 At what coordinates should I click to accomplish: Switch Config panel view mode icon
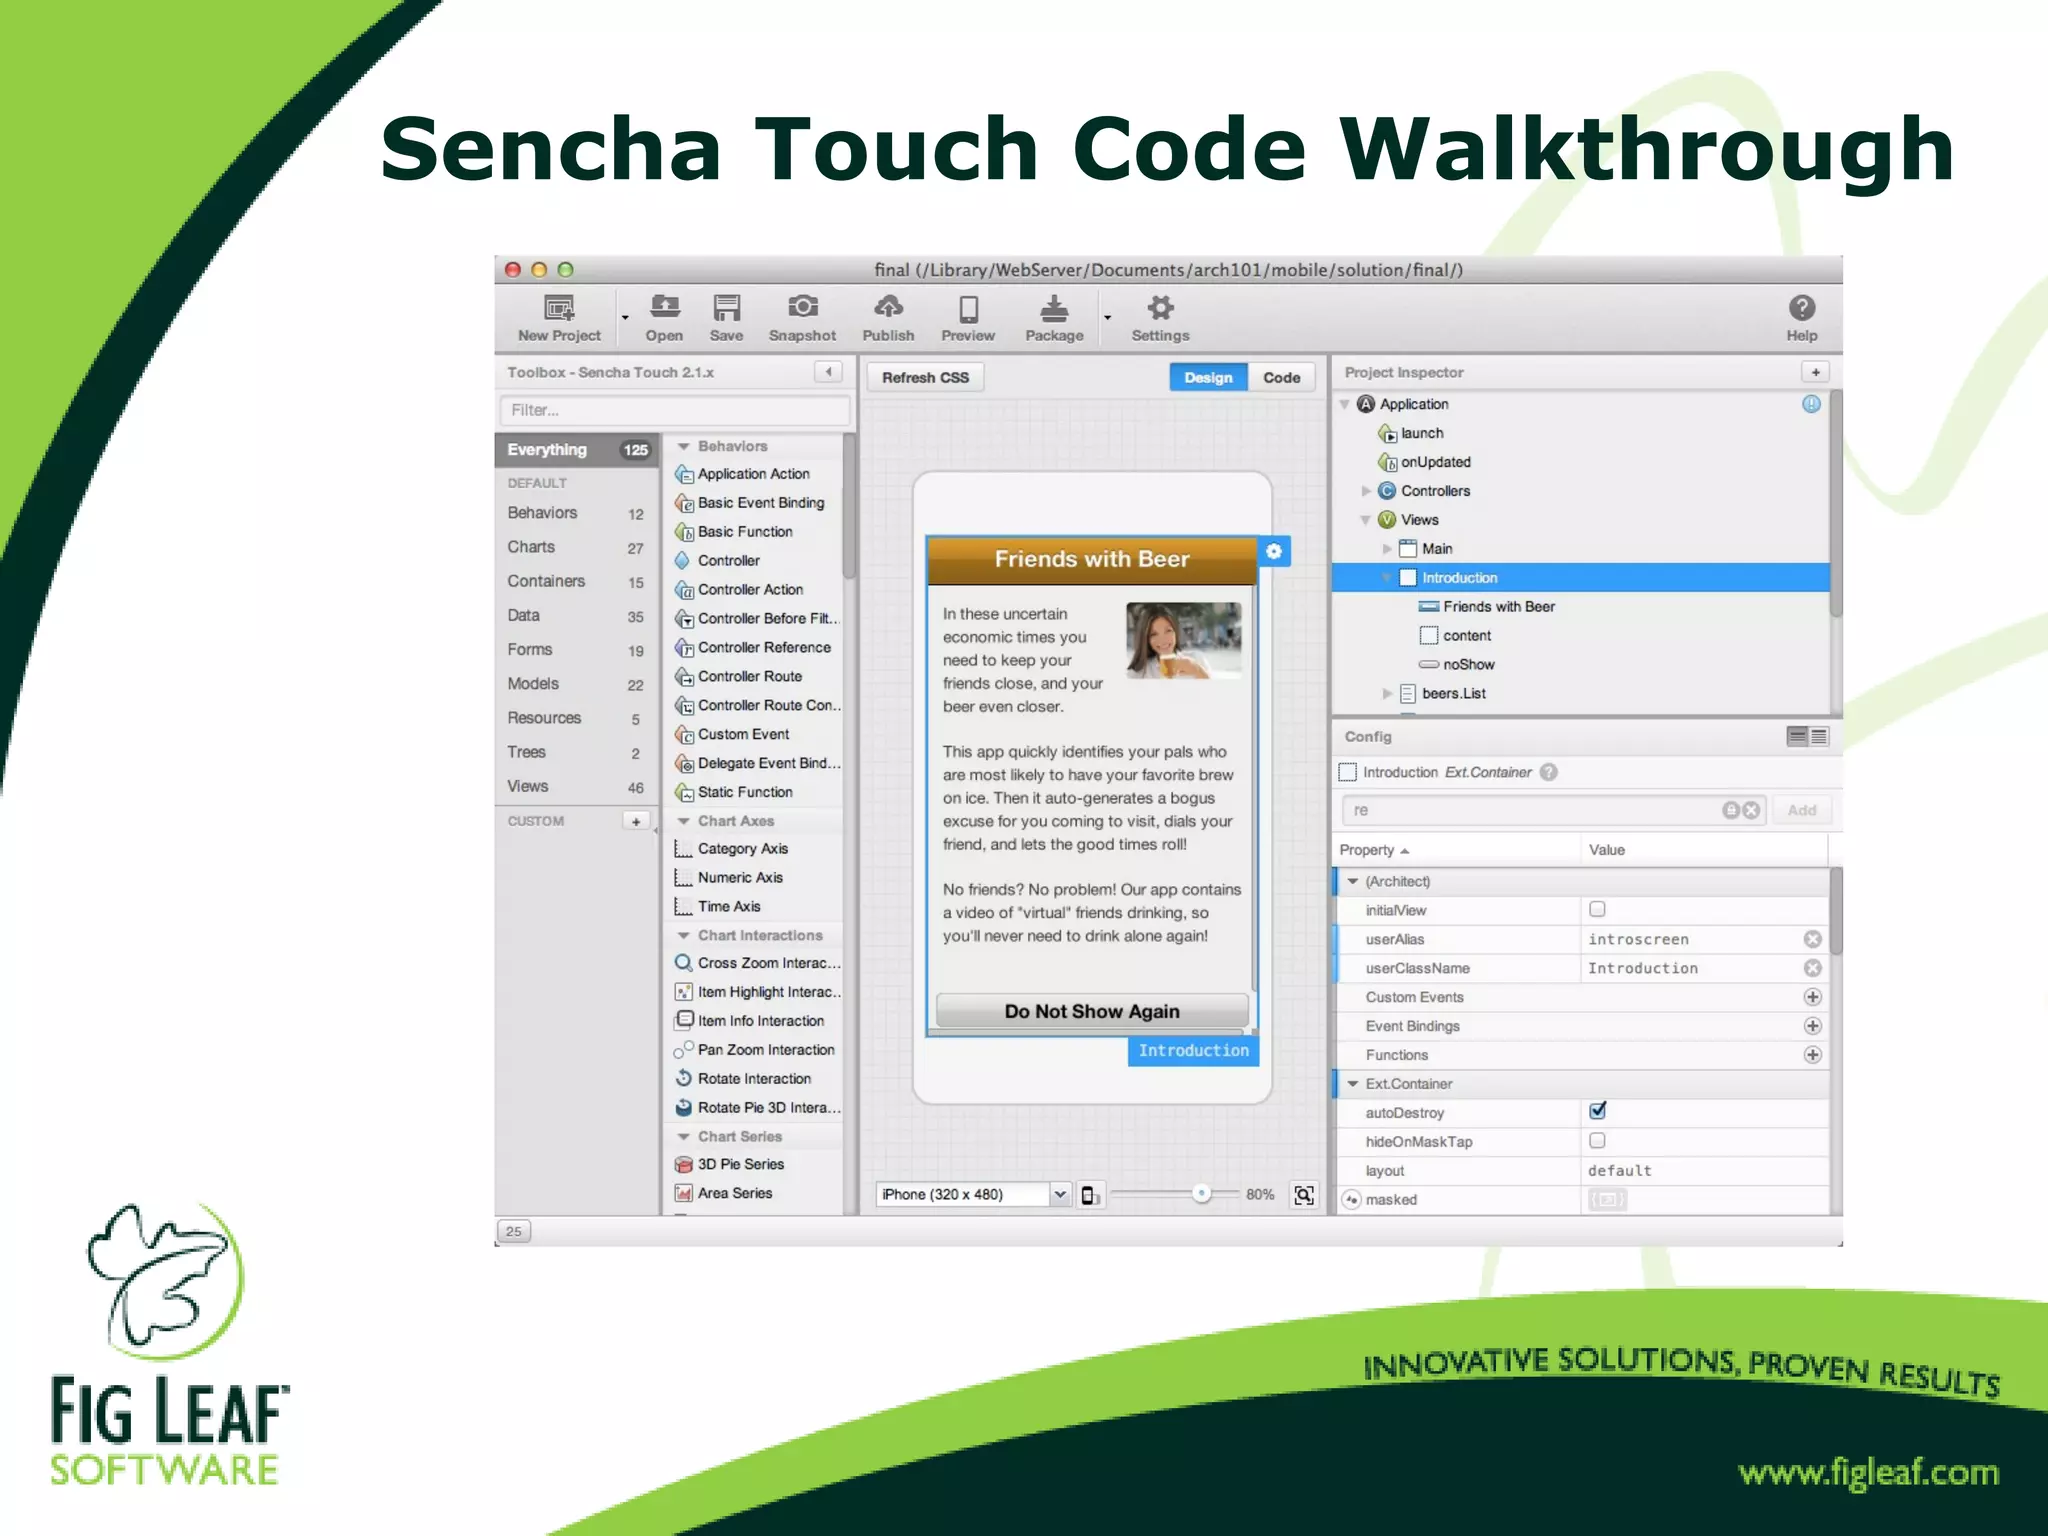coord(1808,737)
